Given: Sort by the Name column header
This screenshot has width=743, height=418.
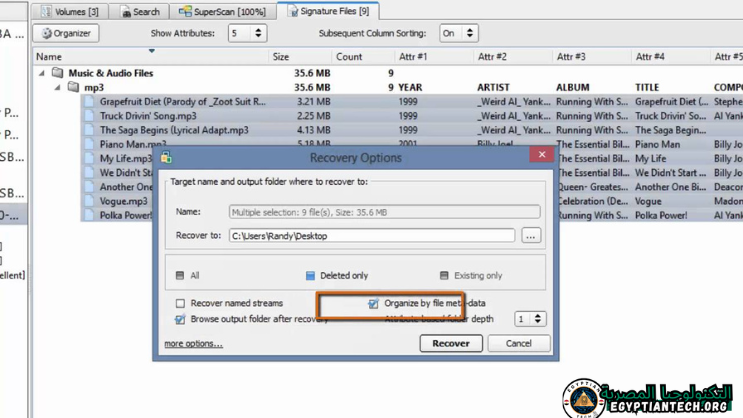Looking at the screenshot, I should pyautogui.click(x=49, y=57).
